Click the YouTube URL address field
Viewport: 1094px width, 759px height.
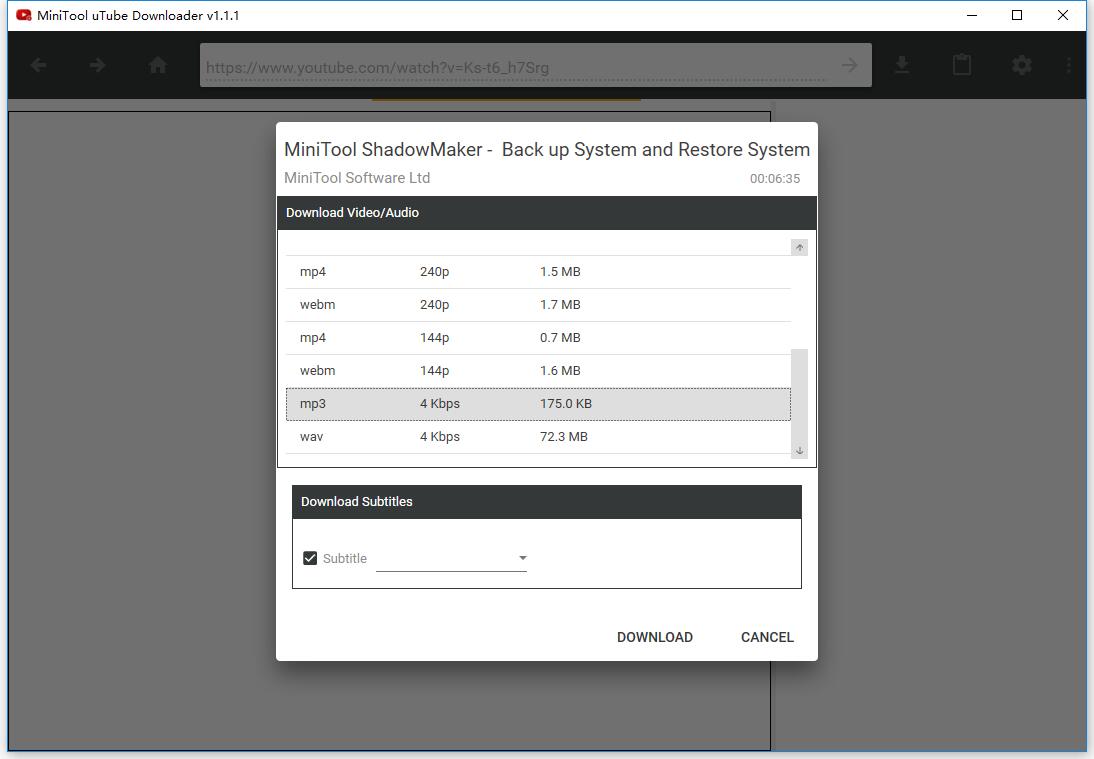(515, 68)
